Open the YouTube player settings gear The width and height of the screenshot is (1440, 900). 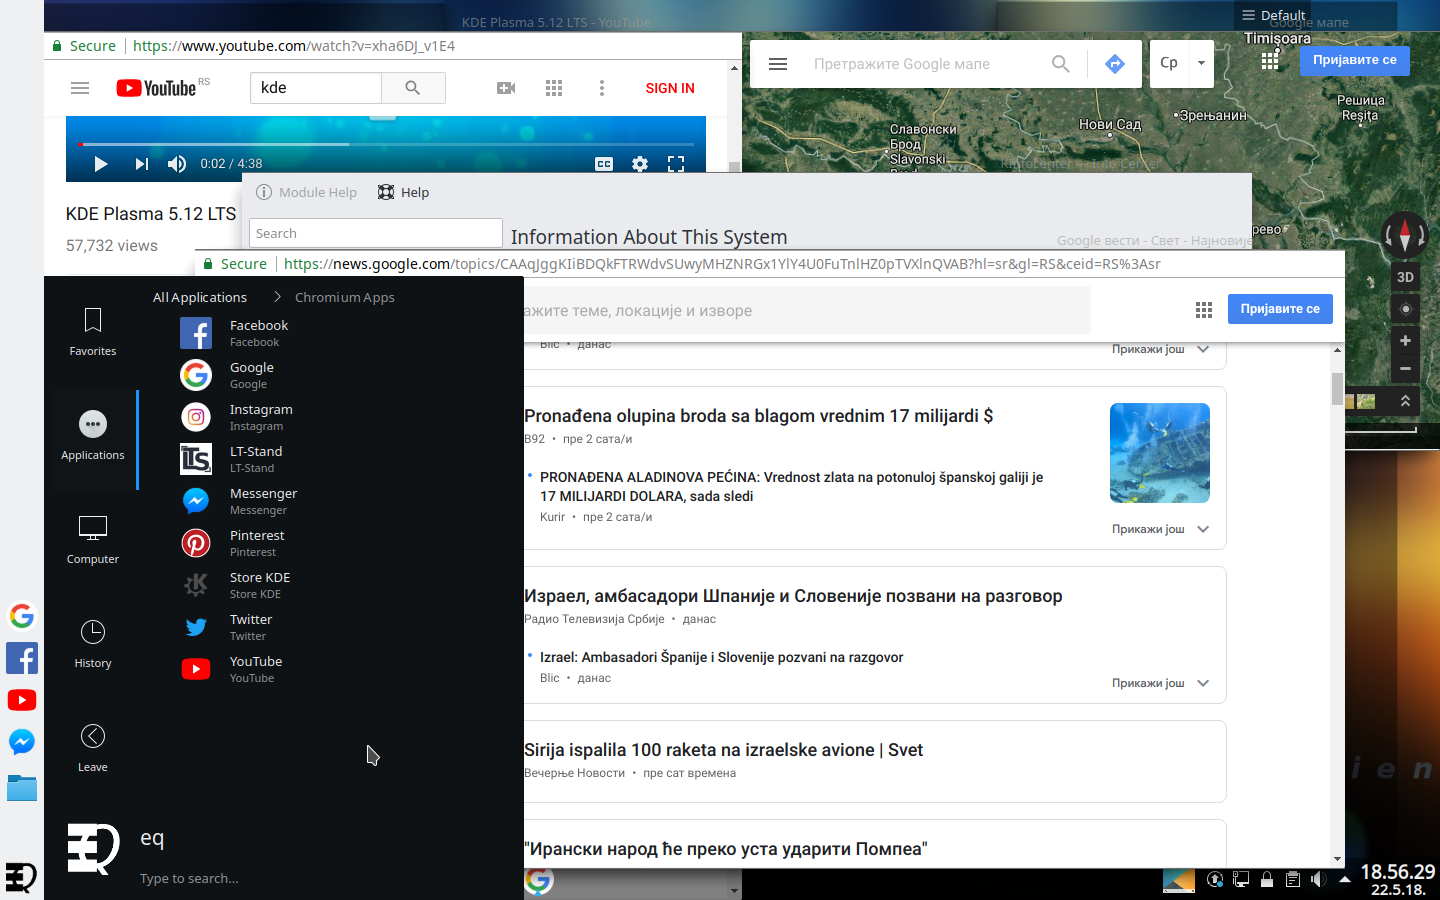[x=640, y=164]
